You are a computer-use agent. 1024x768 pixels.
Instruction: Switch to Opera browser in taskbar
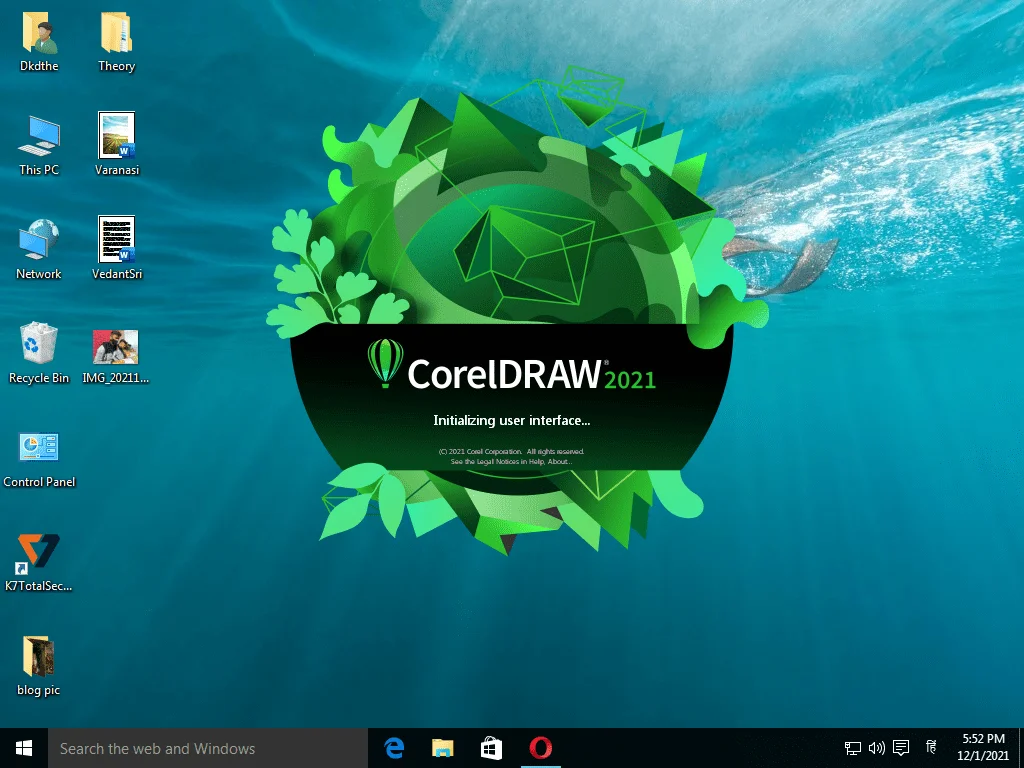point(541,748)
